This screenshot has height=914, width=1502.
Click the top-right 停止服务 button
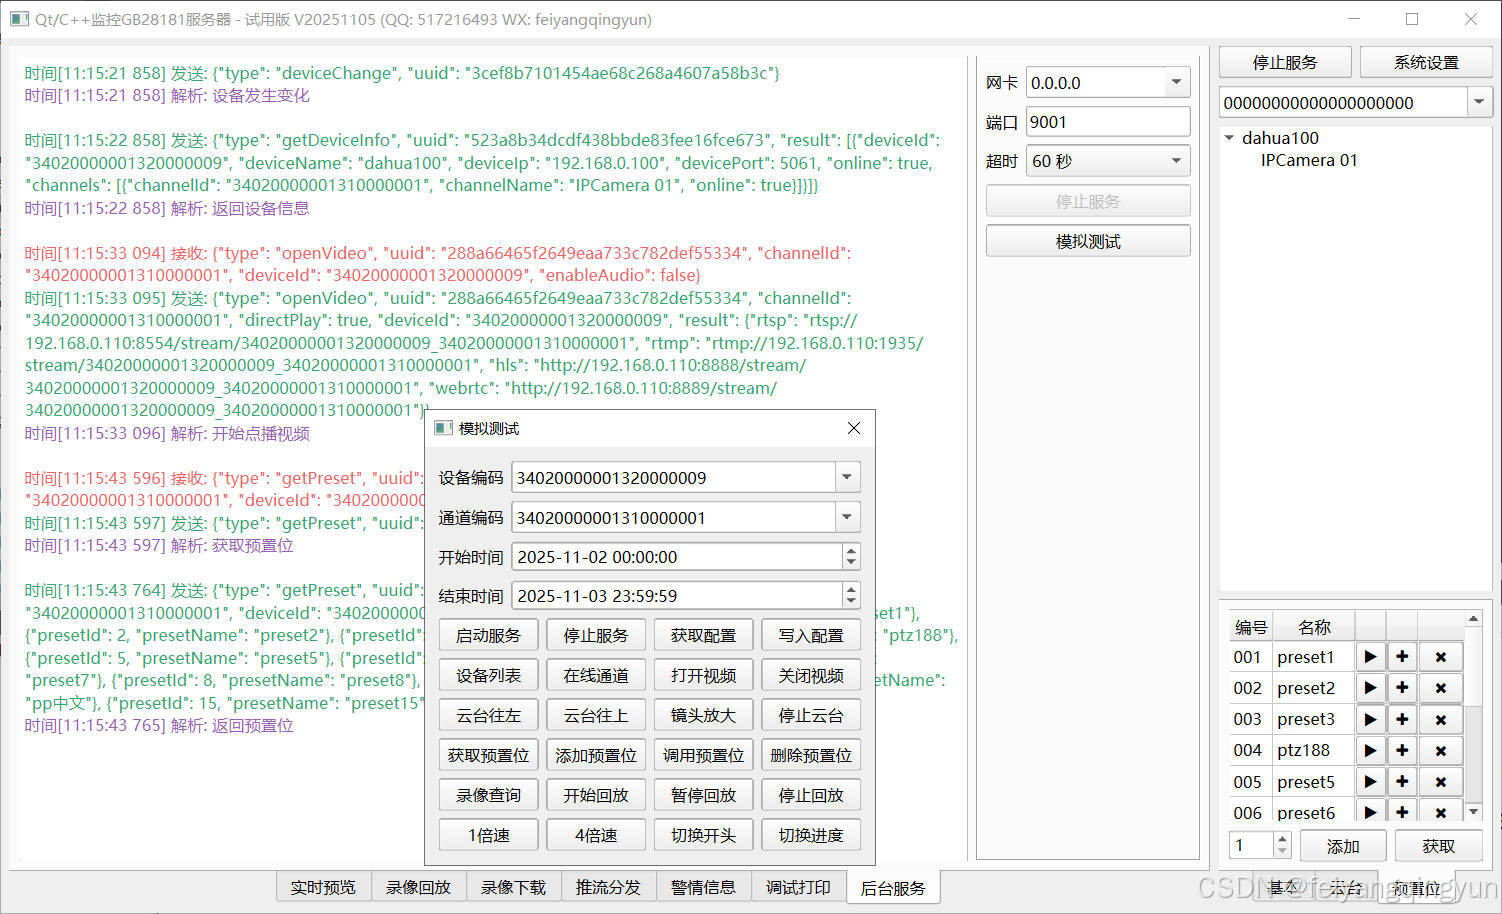[1285, 62]
